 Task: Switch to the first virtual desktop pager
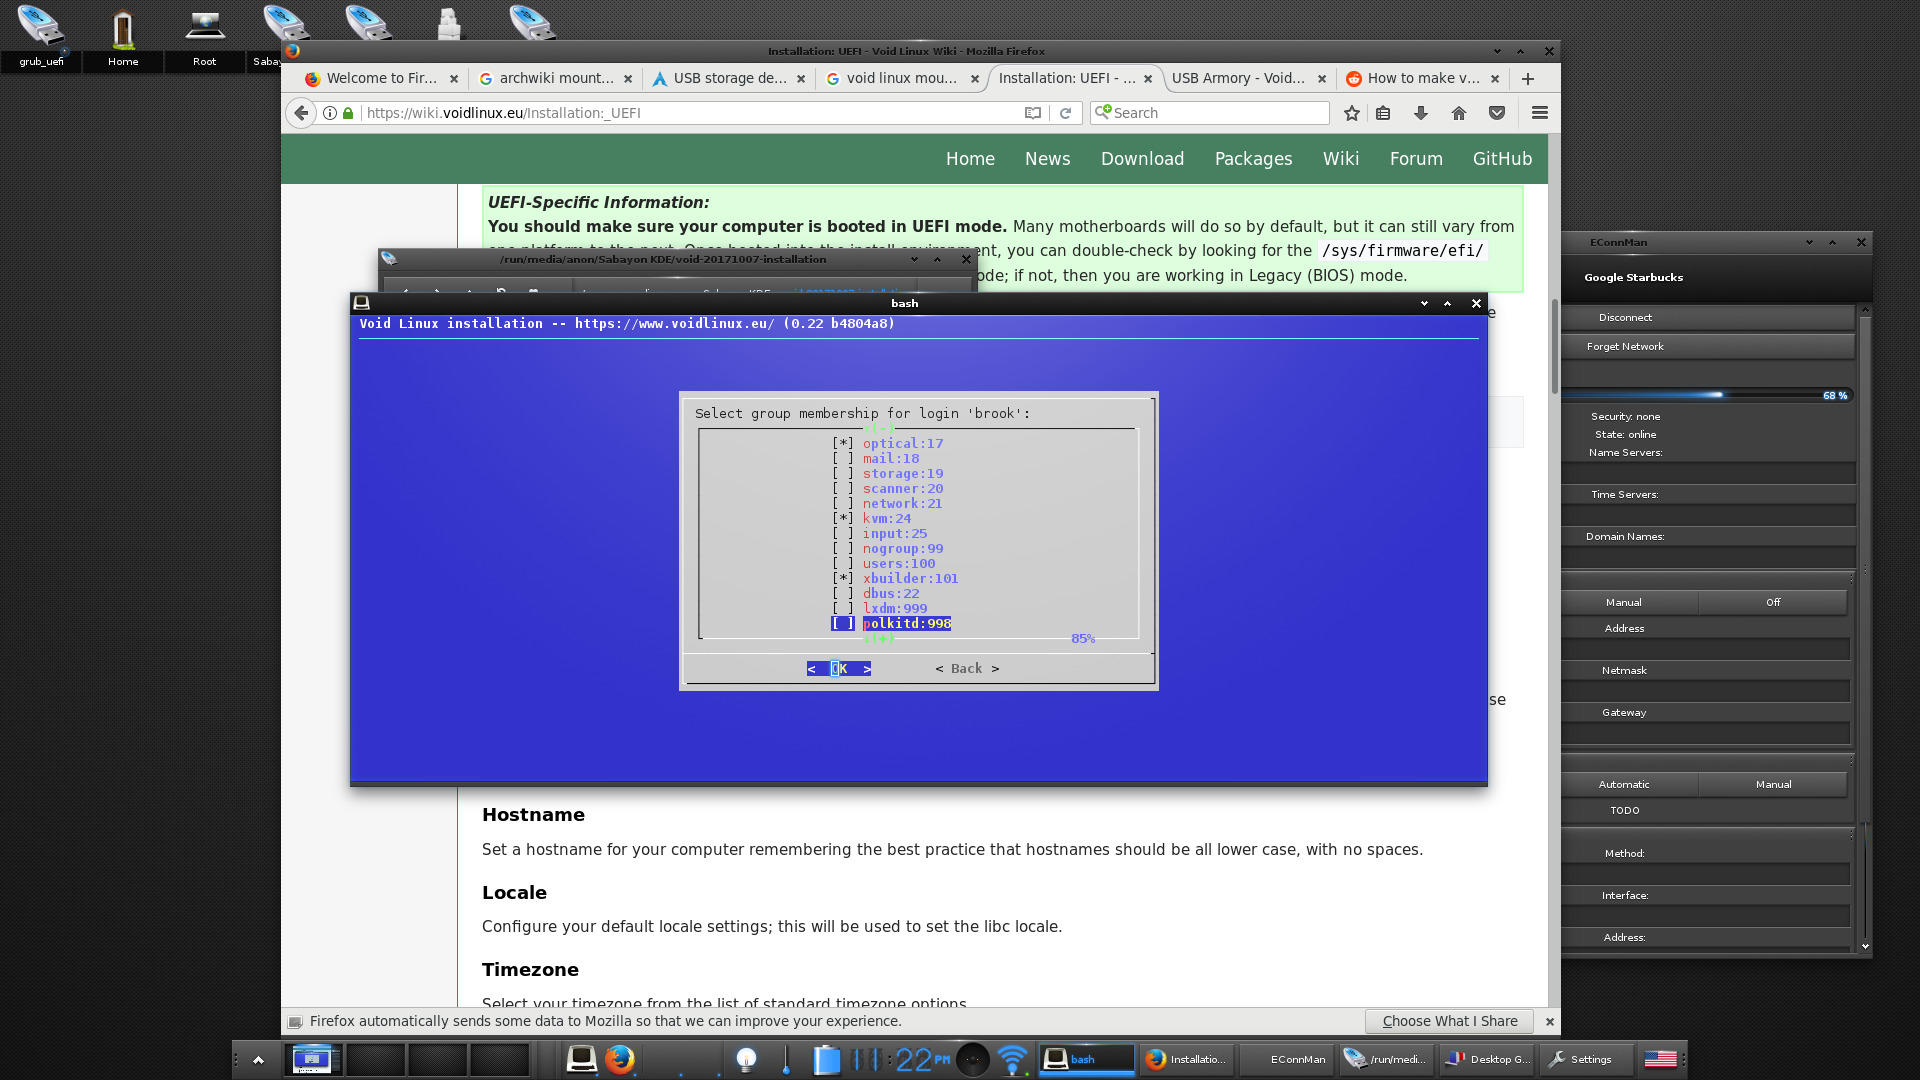click(313, 1059)
